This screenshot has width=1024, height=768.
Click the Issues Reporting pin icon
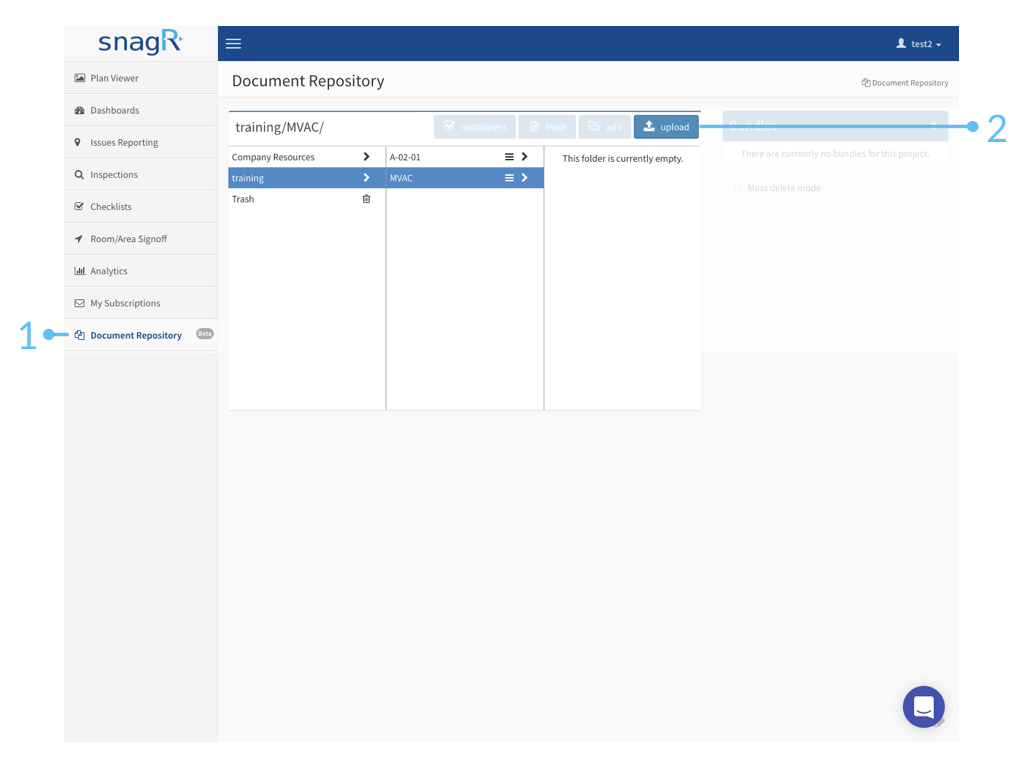78,142
